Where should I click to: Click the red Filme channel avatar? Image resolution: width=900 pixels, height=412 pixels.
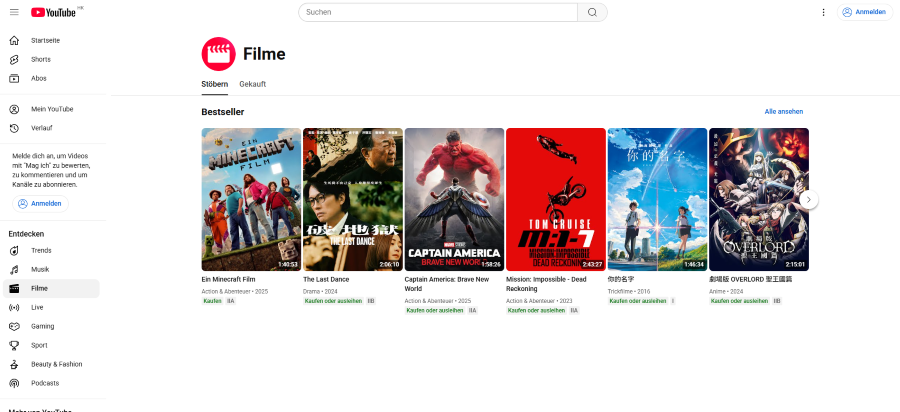(219, 54)
